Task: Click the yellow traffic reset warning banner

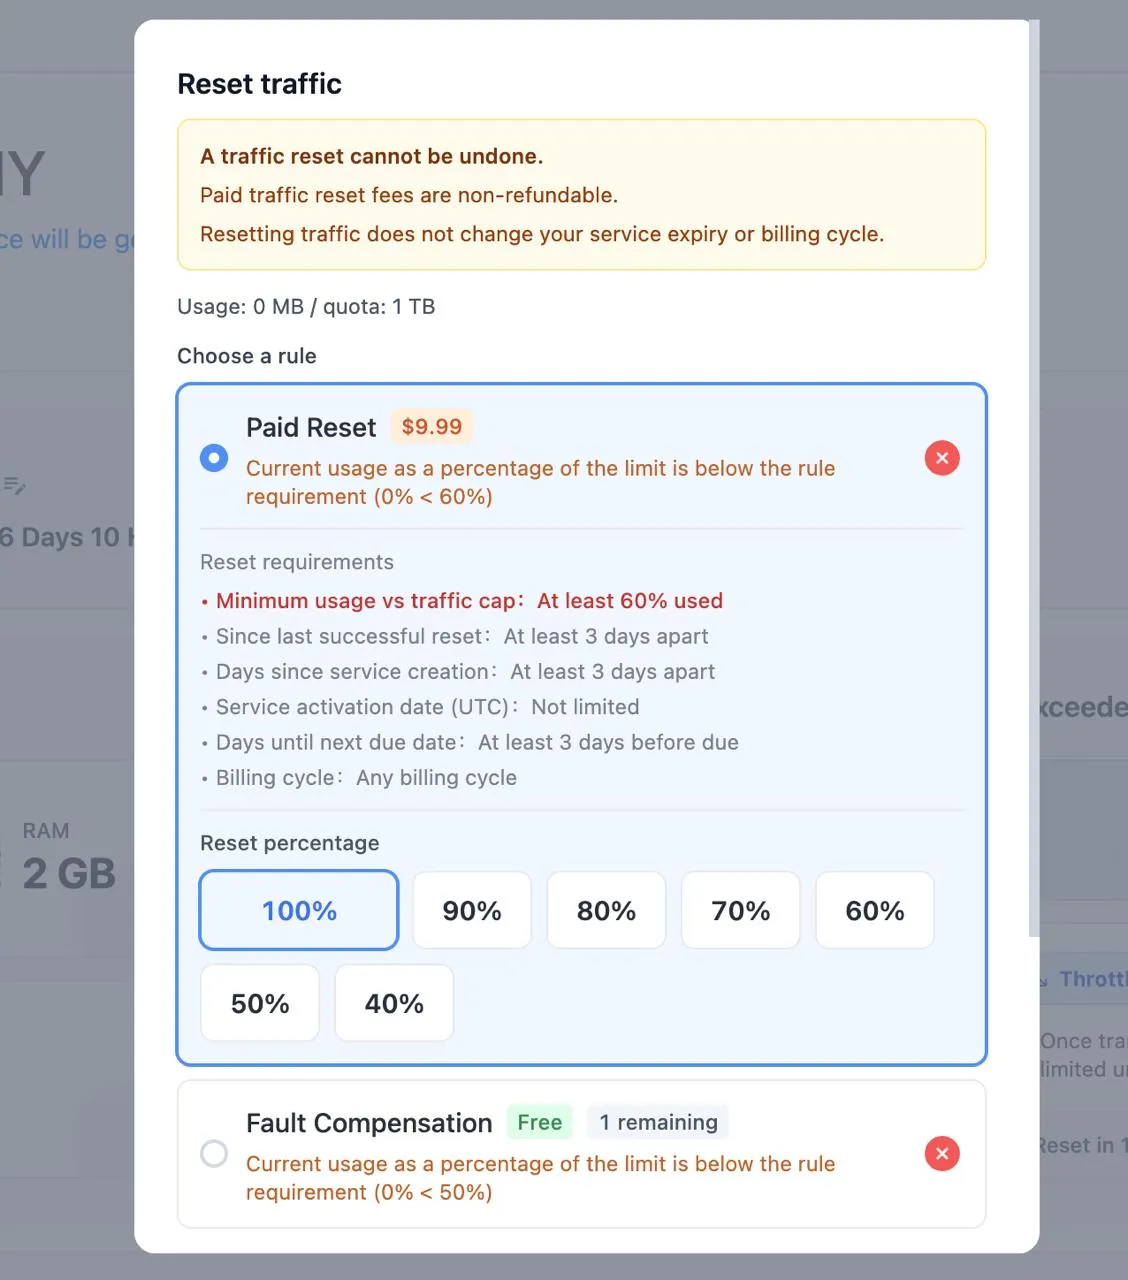Action: tap(580, 195)
